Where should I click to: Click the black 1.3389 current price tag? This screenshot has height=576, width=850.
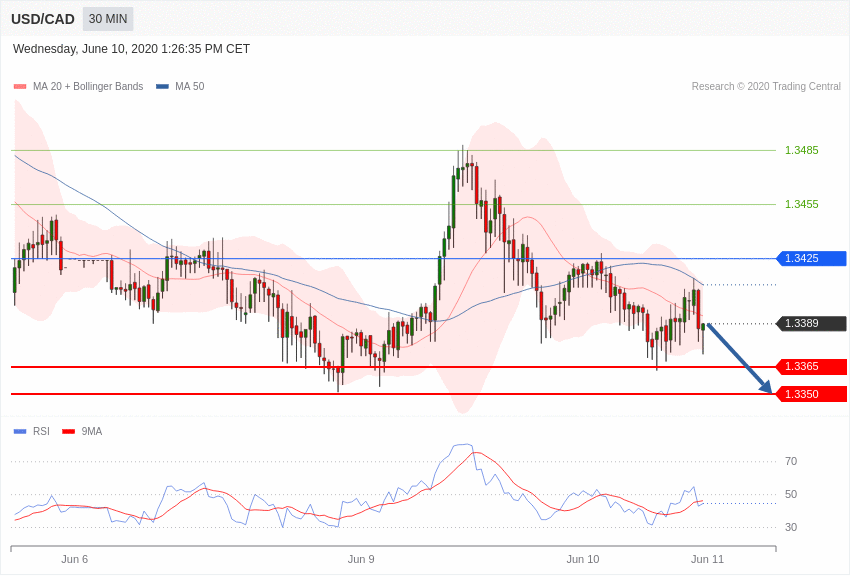(812, 323)
